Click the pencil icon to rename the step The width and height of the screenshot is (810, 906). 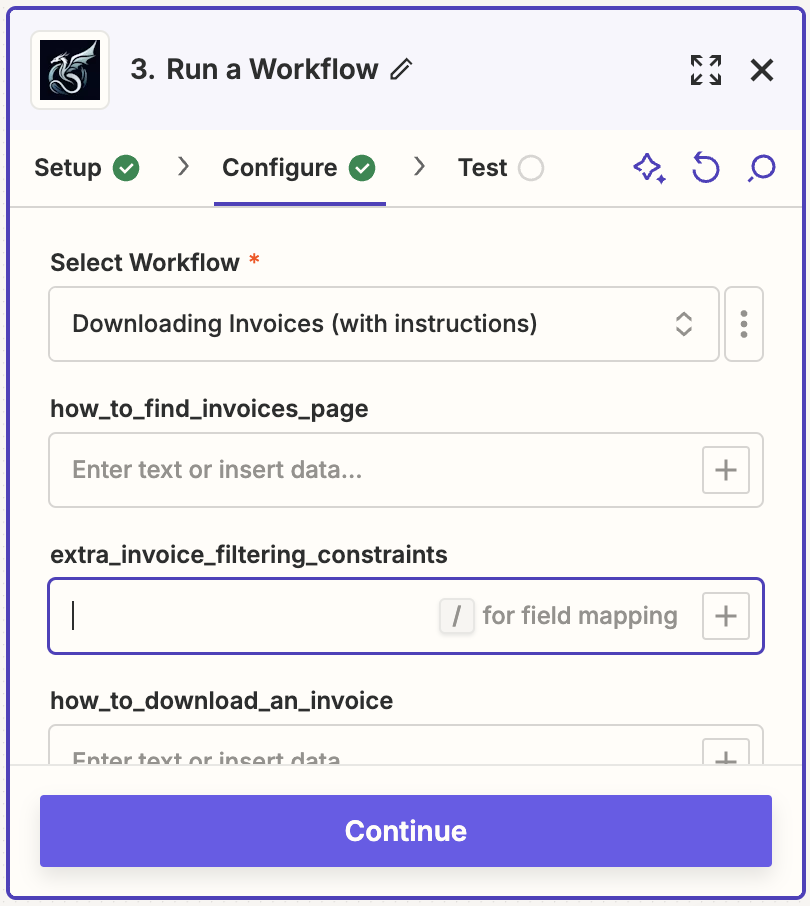coord(401,70)
